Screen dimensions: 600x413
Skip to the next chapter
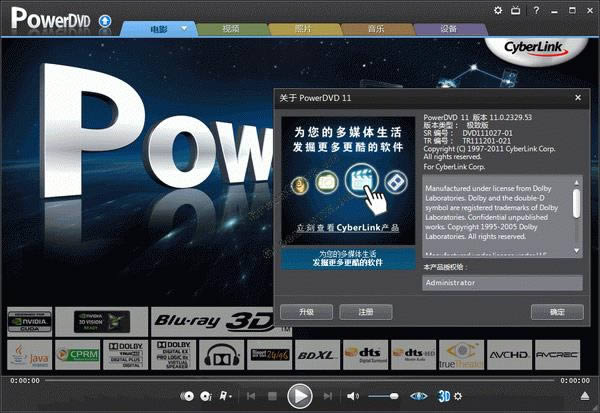tap(327, 396)
